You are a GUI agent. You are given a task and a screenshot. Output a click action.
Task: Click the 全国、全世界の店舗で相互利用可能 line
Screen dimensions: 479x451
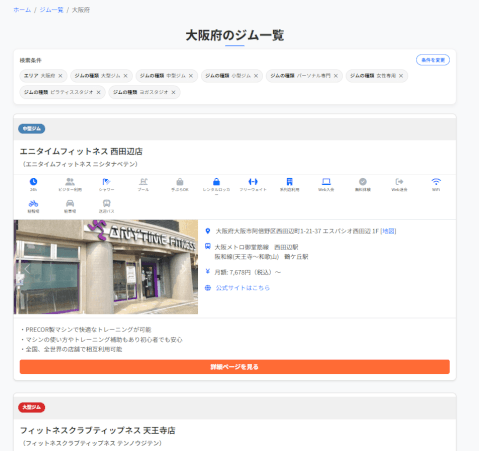click(71, 349)
